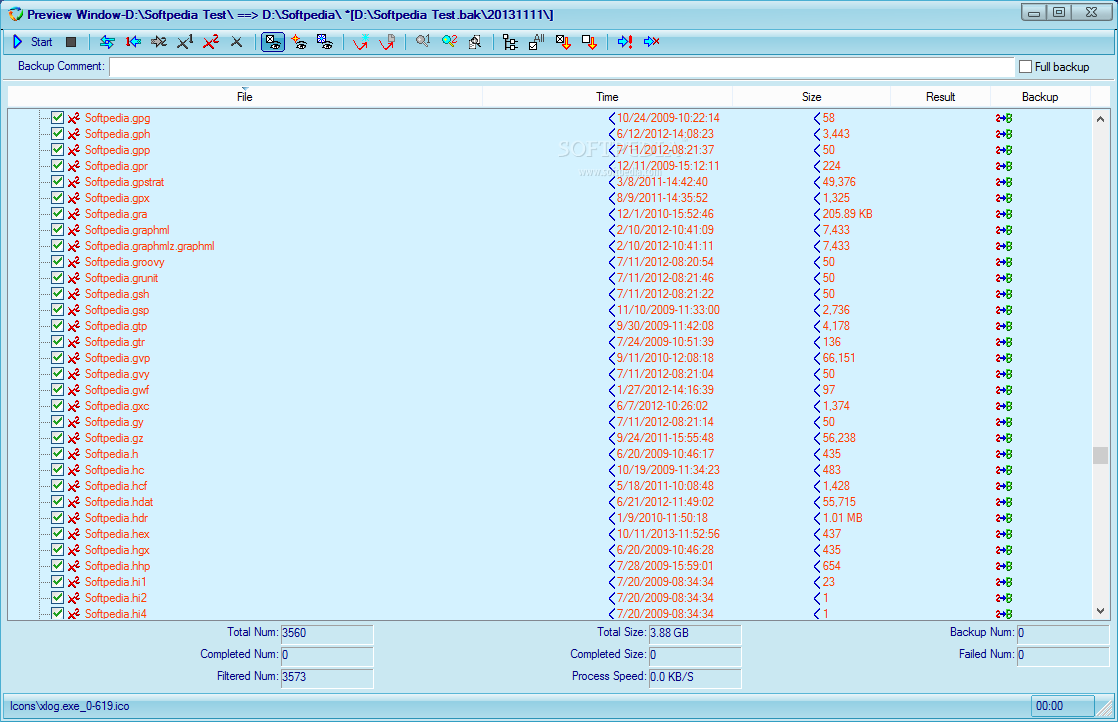Click the scroll down arrow of file list

point(1100,611)
